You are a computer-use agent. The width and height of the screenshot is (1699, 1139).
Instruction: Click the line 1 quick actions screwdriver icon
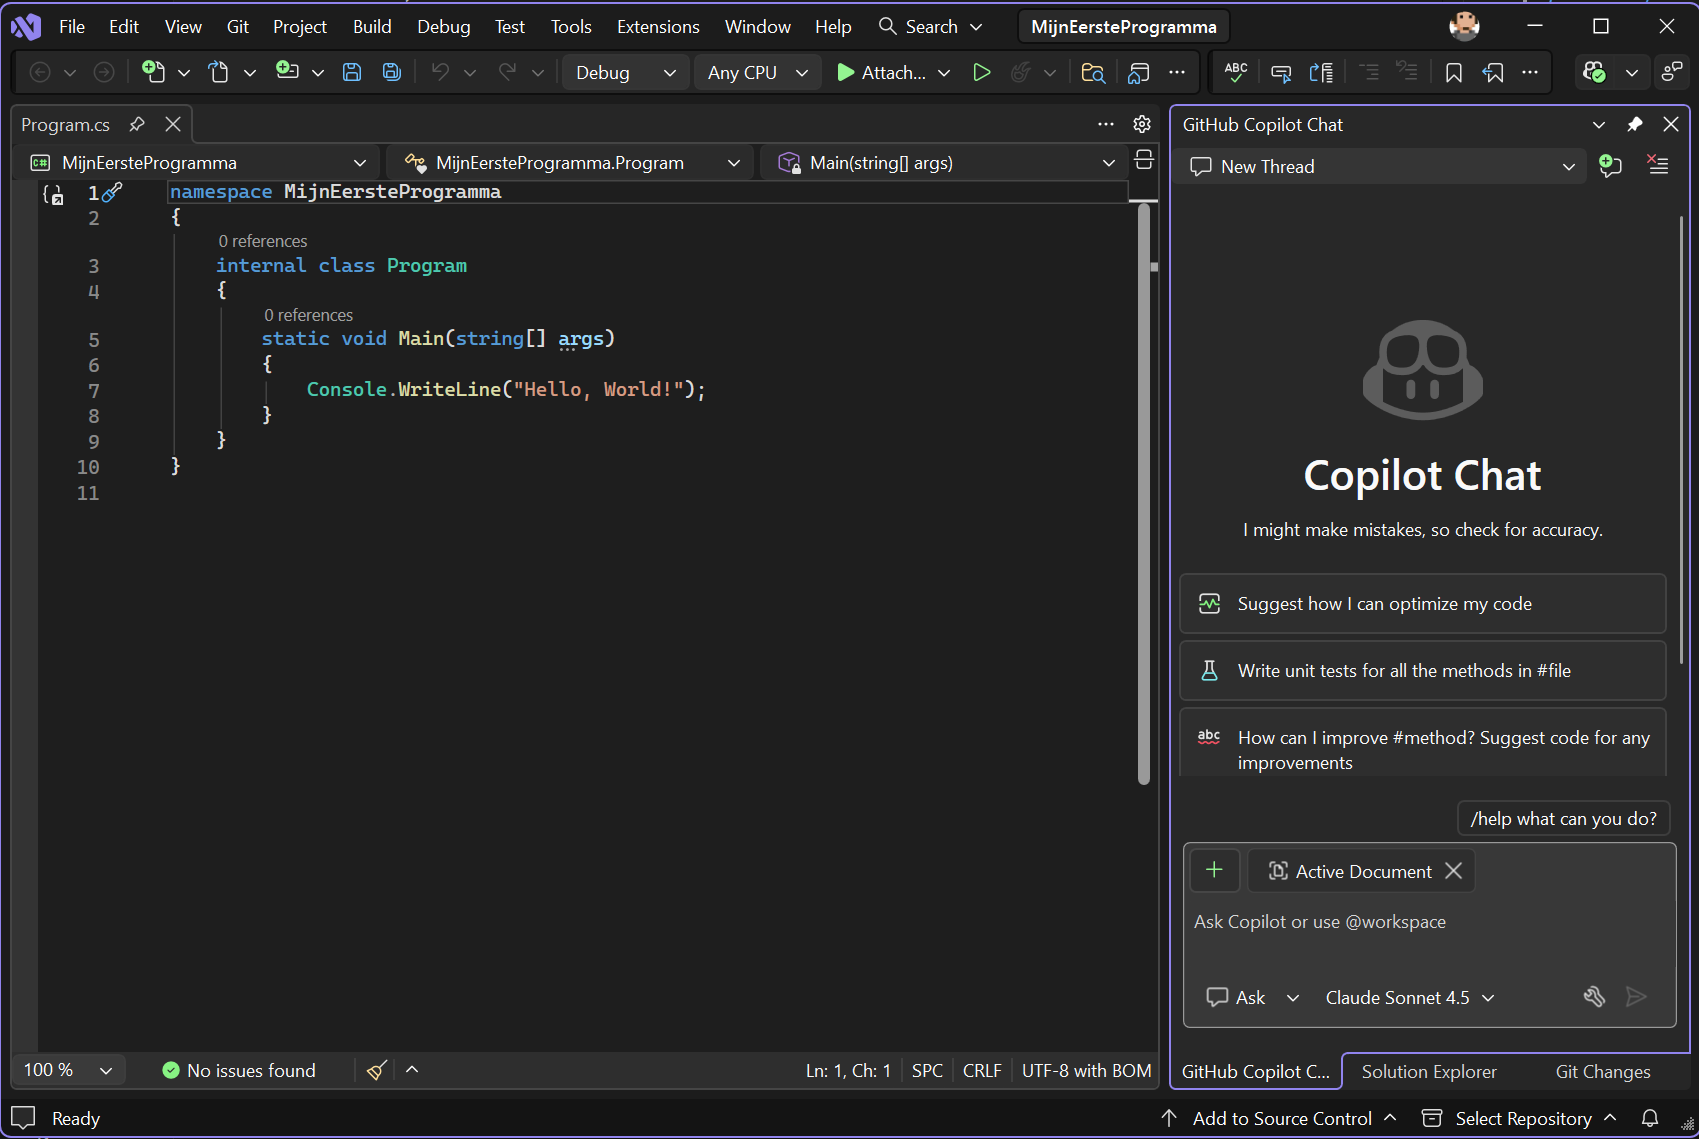tap(112, 191)
